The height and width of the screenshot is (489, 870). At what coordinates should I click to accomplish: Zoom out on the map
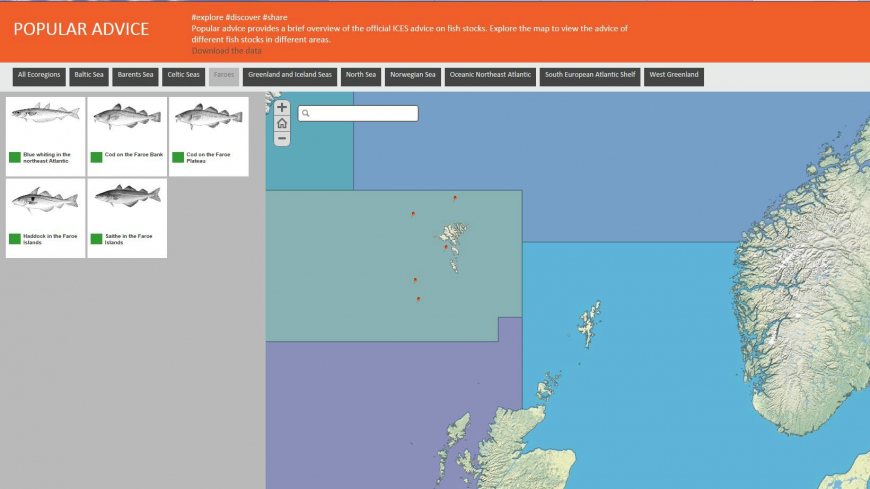(x=282, y=138)
